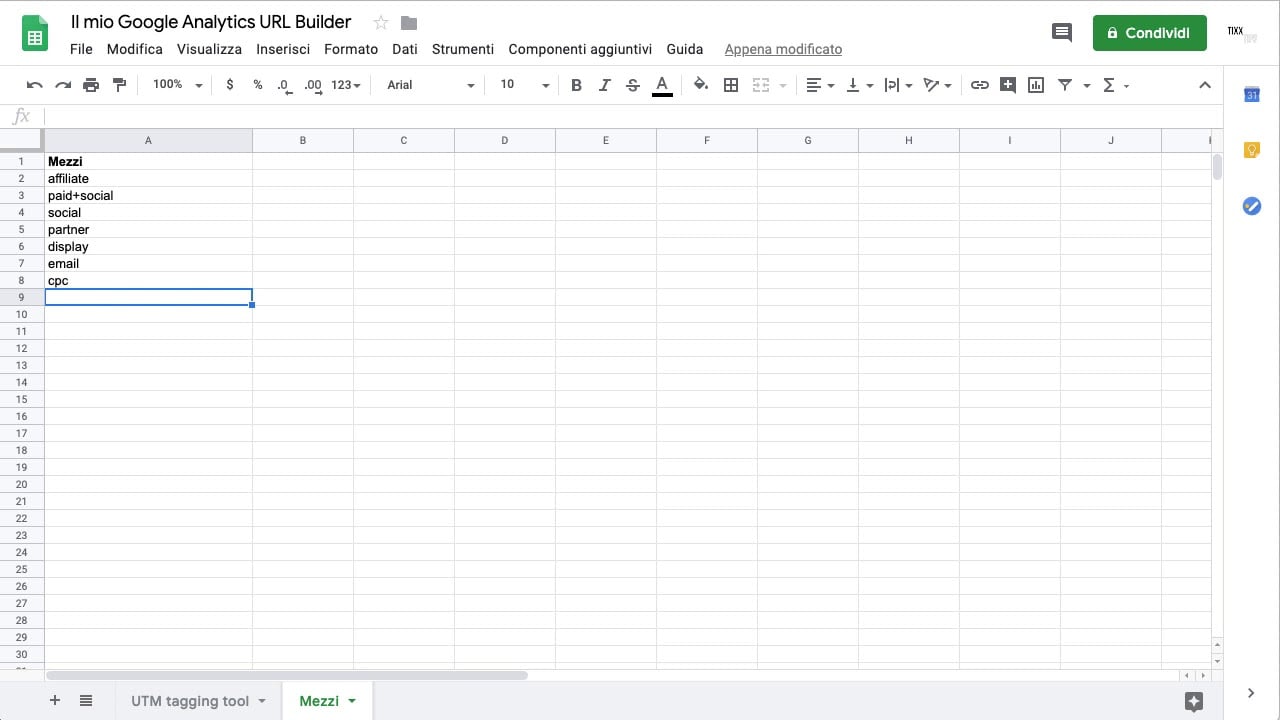
Task: Click the undo arrow icon
Action: coord(35,85)
